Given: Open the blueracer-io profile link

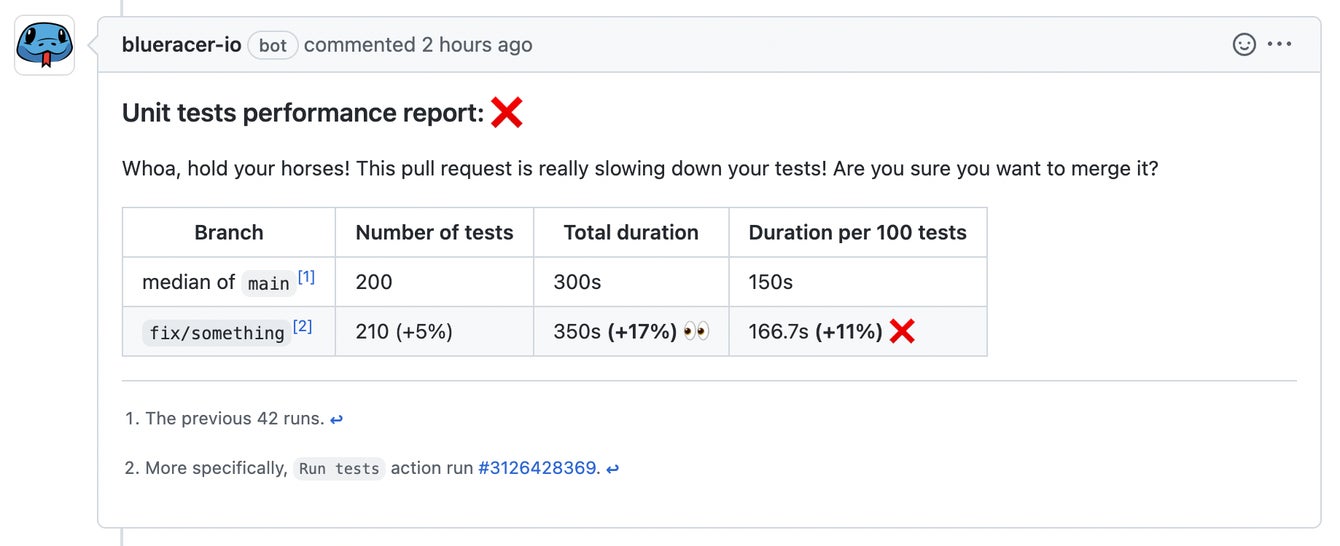Looking at the screenshot, I should click(181, 45).
